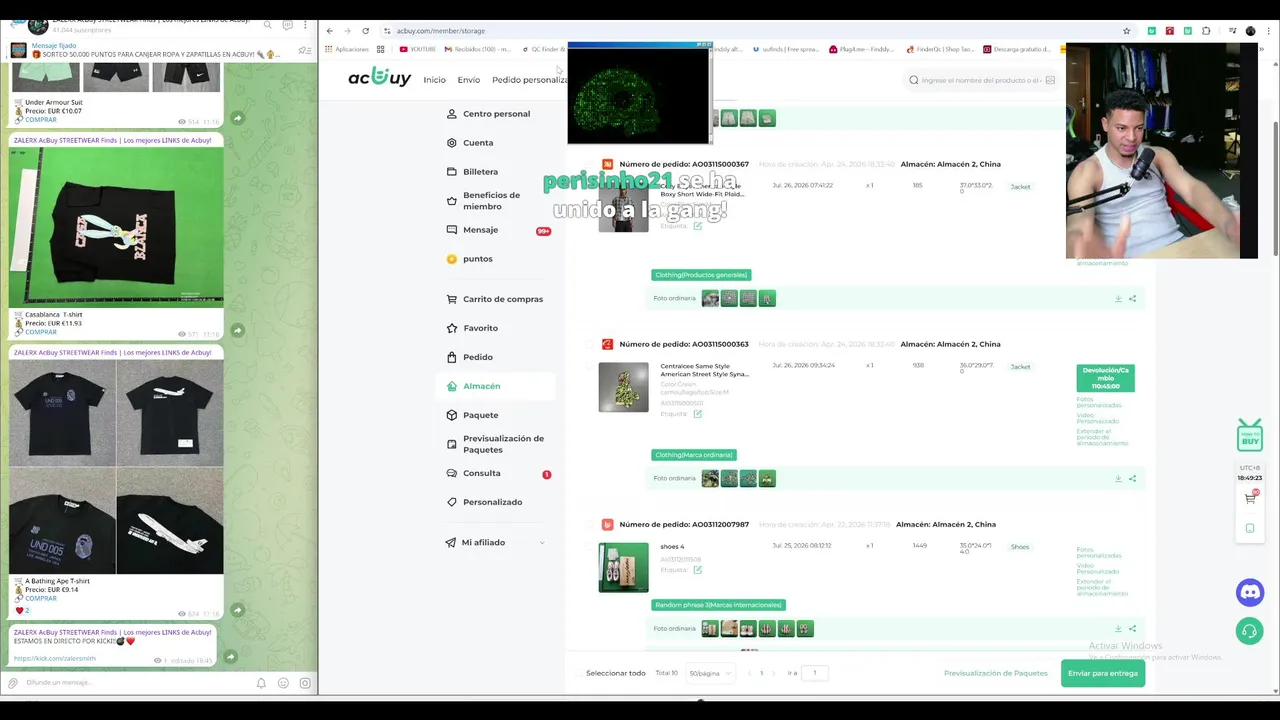Focus the acbuy product search field

pyautogui.click(x=980, y=80)
